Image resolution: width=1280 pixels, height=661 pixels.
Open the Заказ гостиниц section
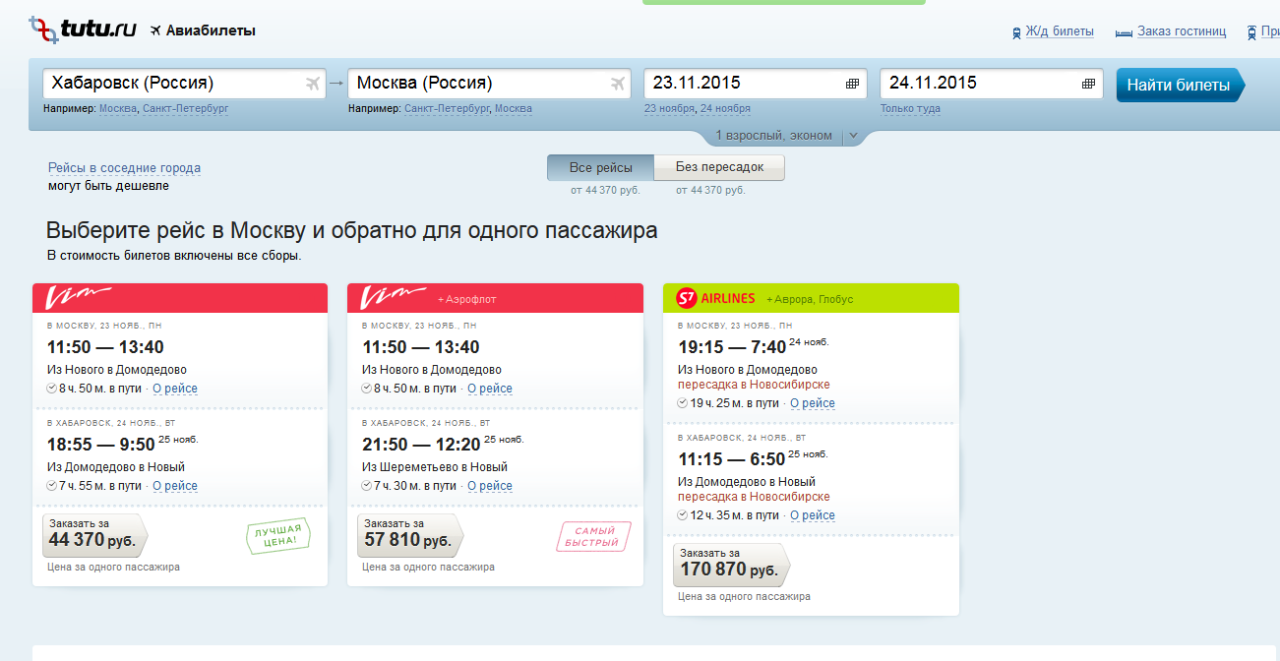click(x=1181, y=31)
